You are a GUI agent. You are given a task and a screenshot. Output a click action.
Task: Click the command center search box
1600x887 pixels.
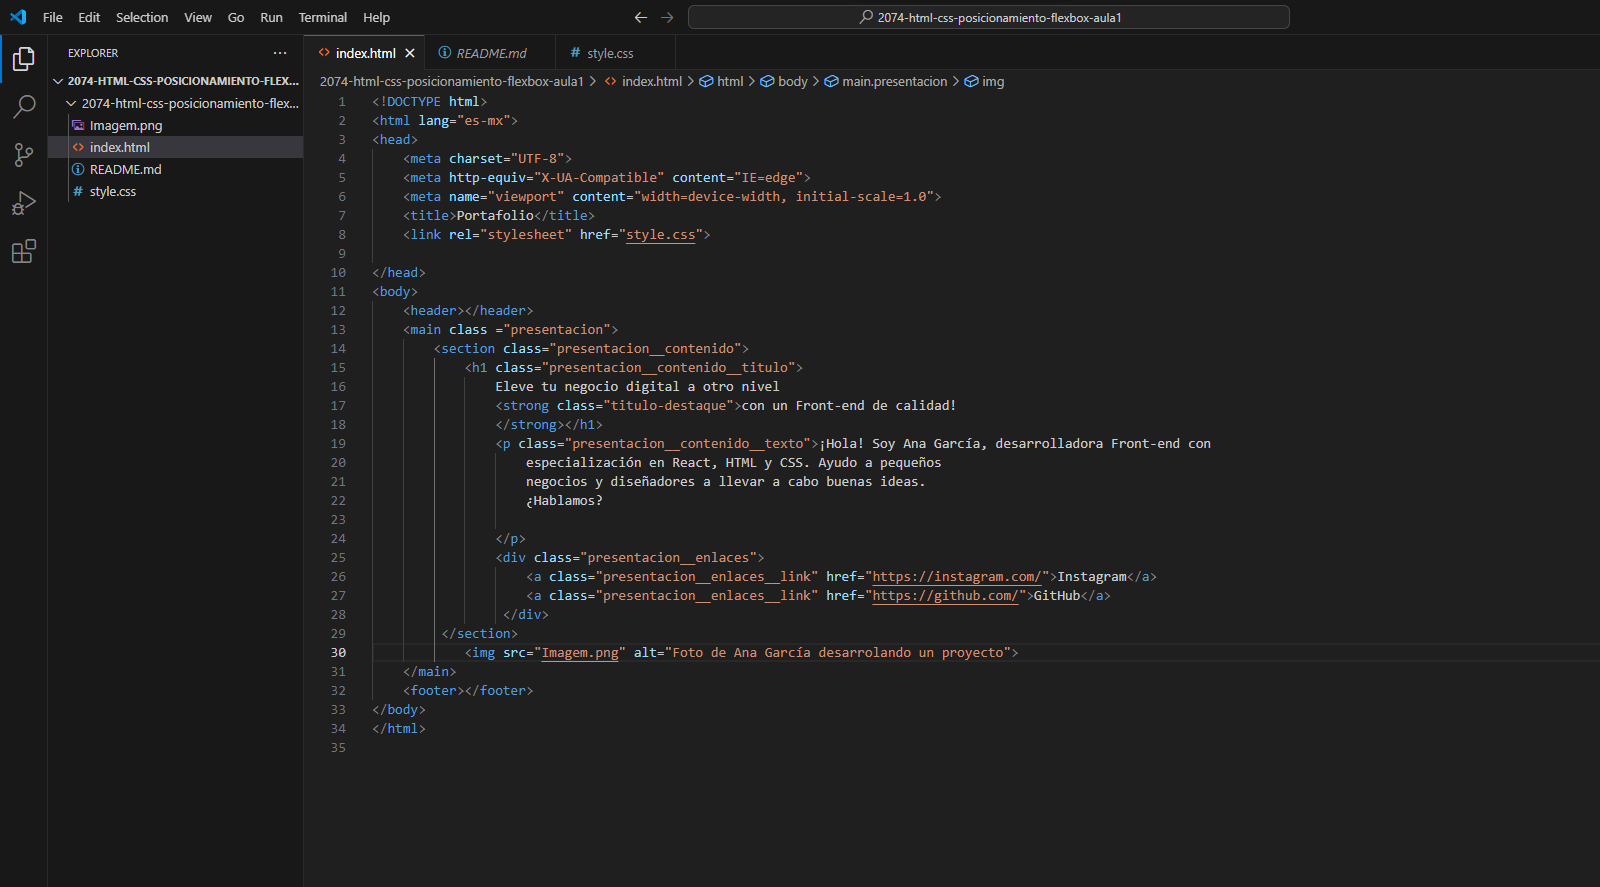989,17
